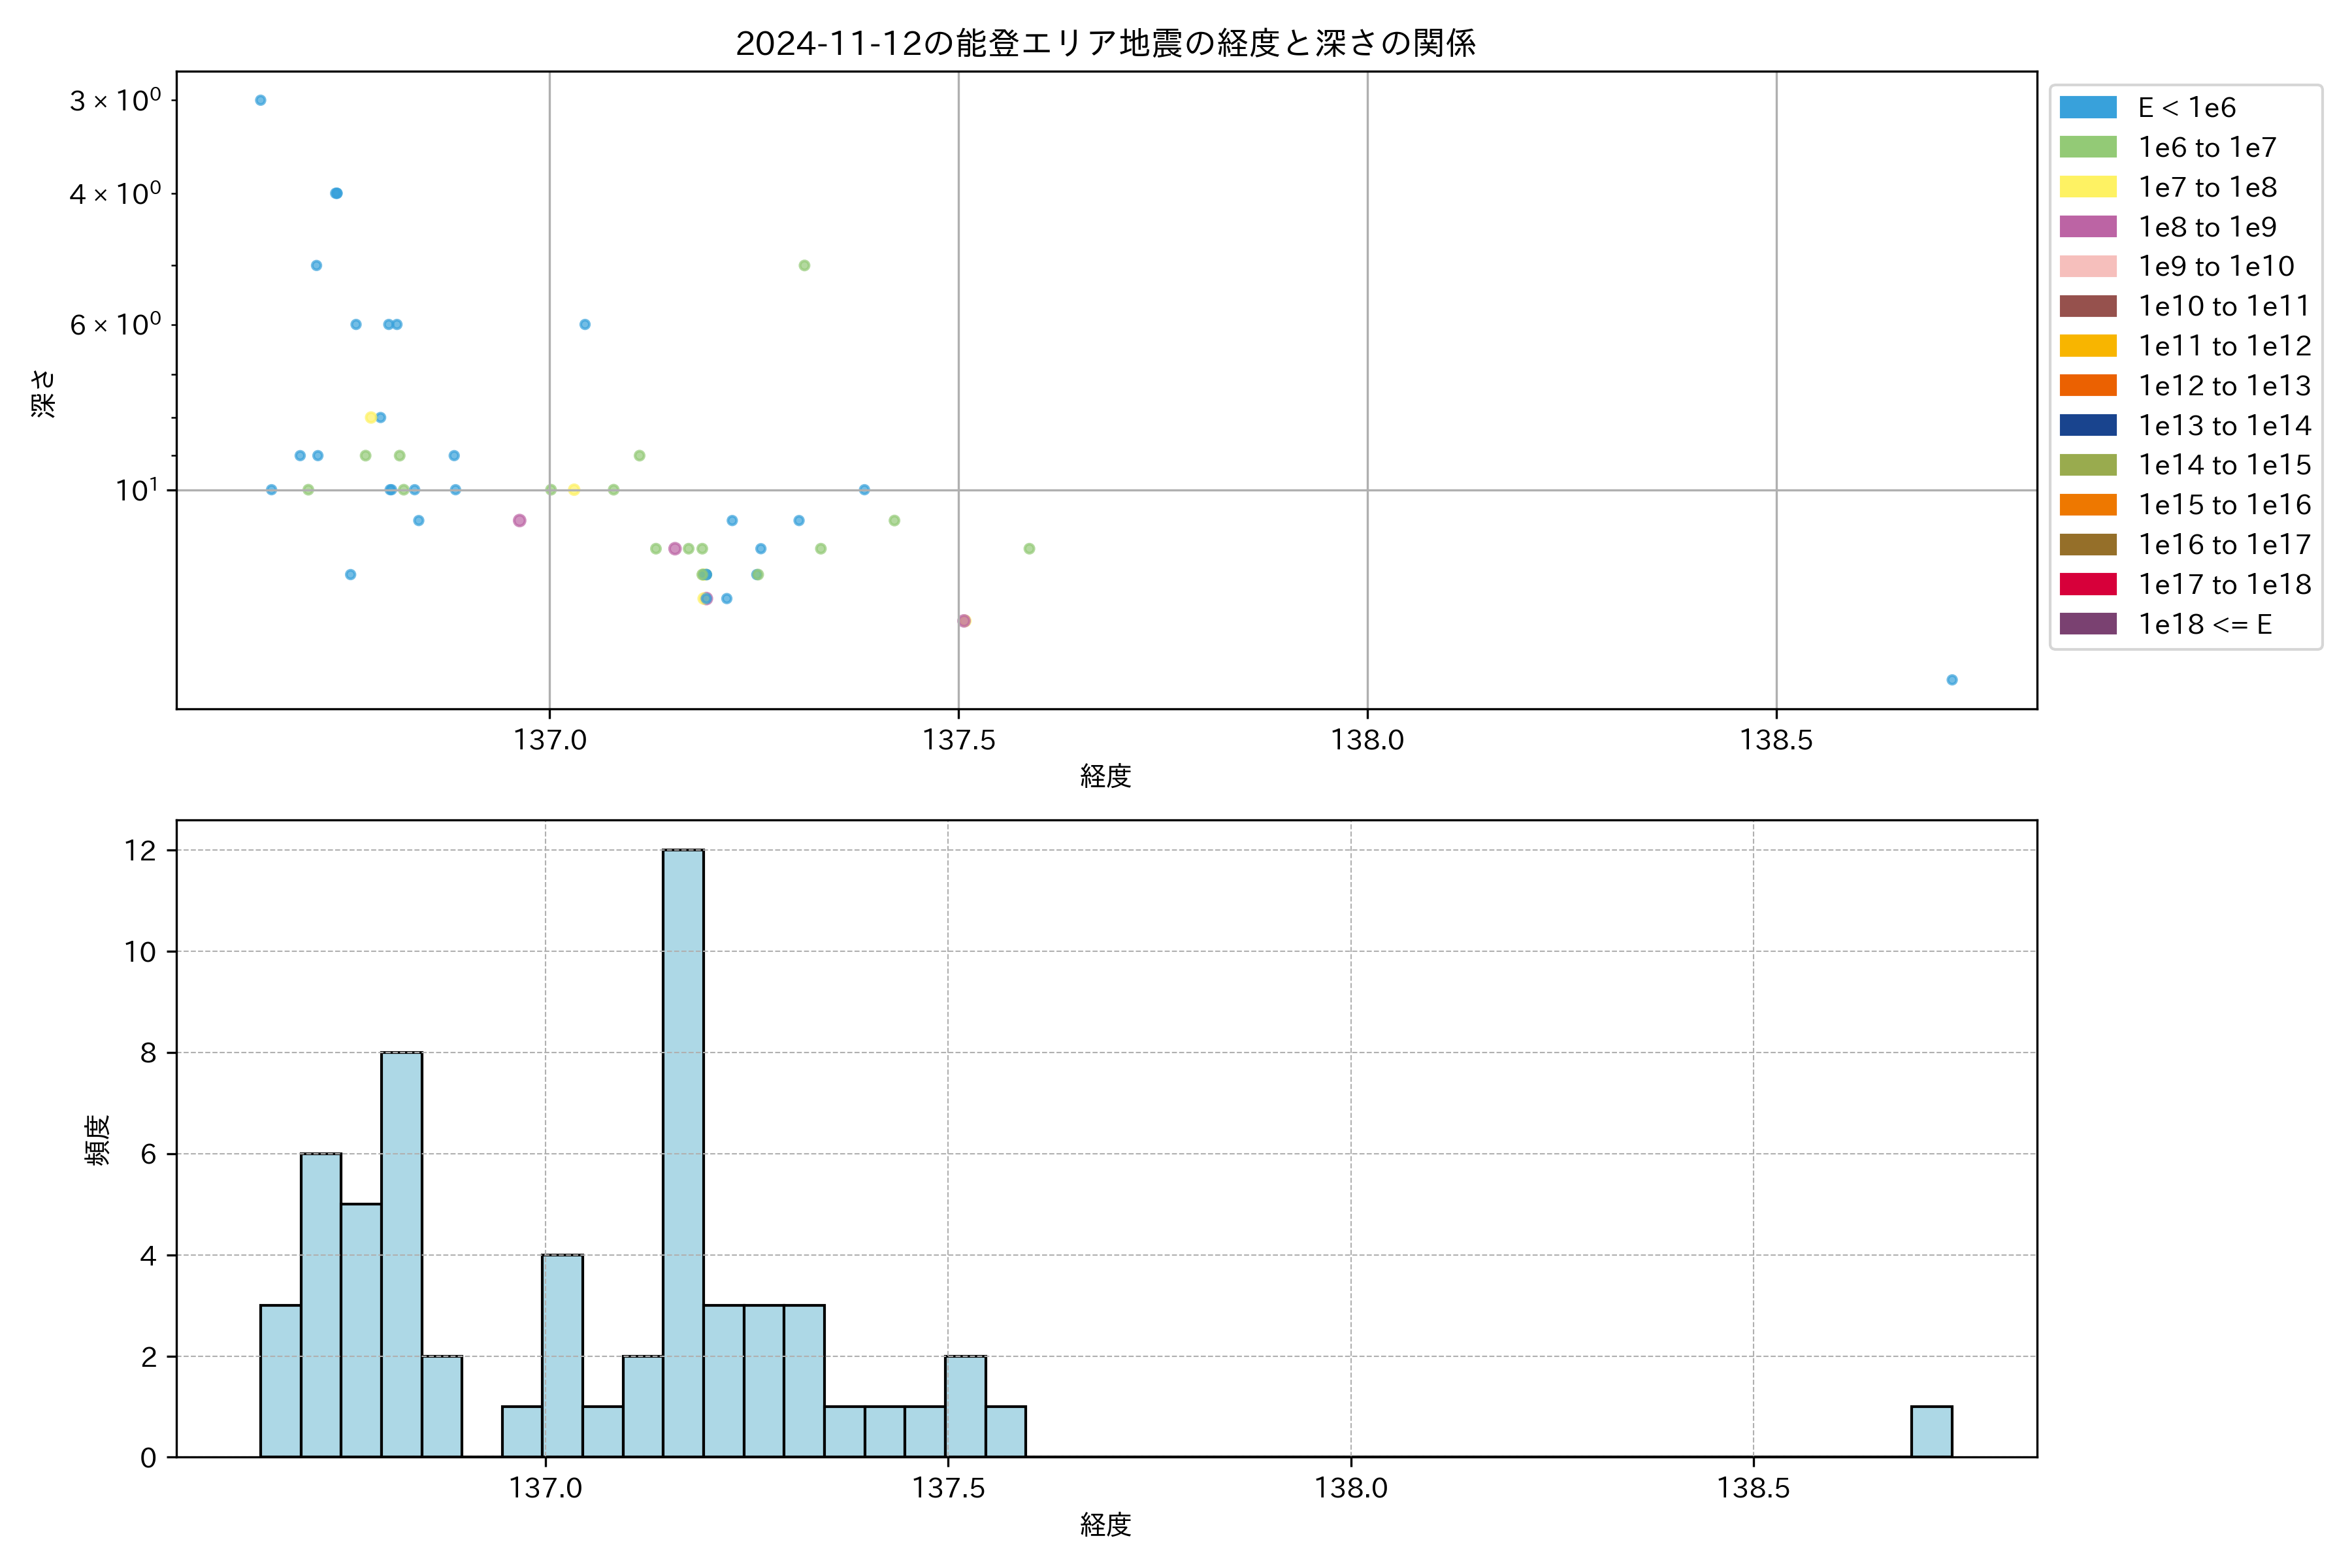This screenshot has width=2352, height=1568.
Task: Click the histogram bar with frequency 8
Action: pos(401,1254)
